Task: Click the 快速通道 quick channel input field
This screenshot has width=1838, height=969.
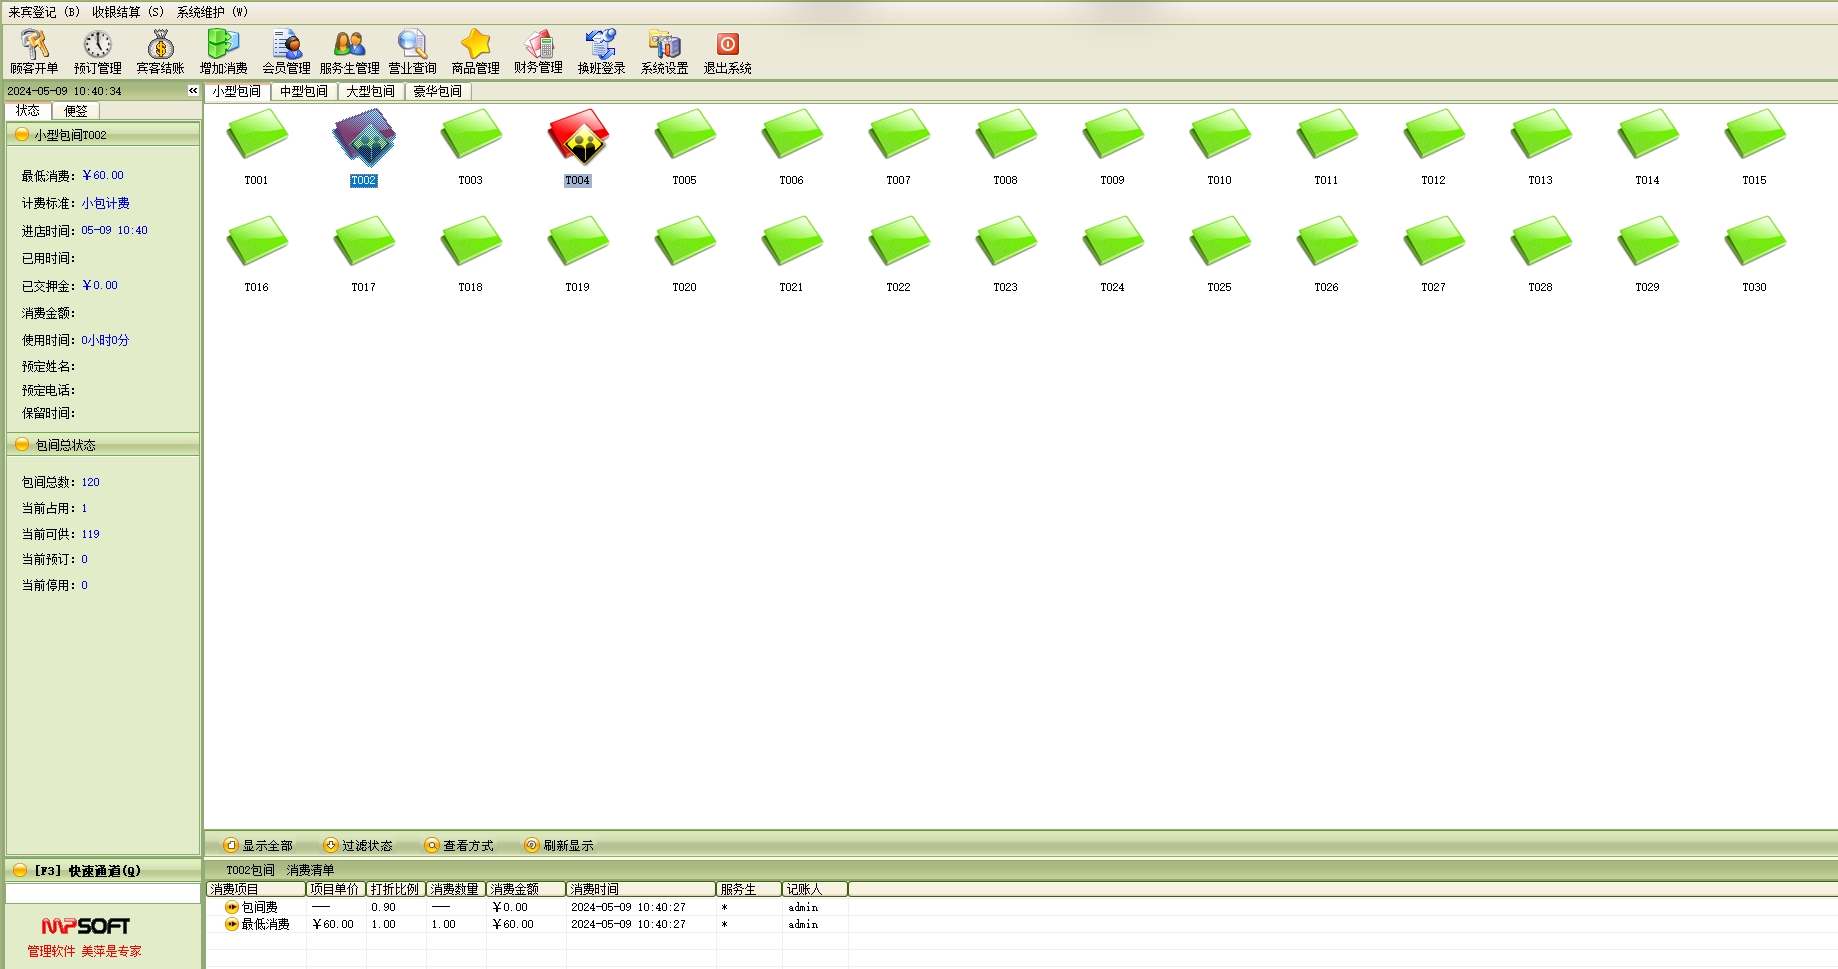Action: [x=102, y=893]
